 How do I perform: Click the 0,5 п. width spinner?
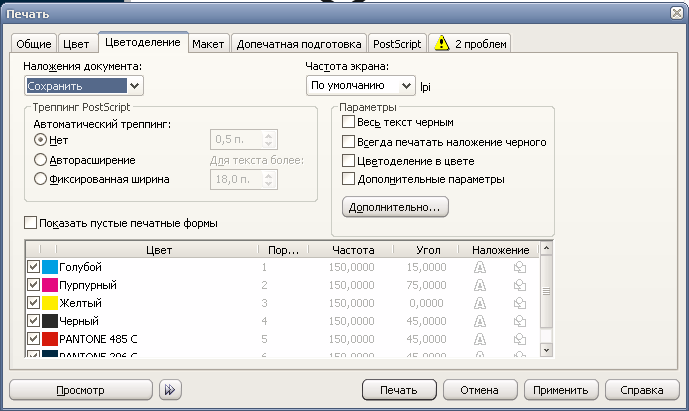(x=268, y=140)
